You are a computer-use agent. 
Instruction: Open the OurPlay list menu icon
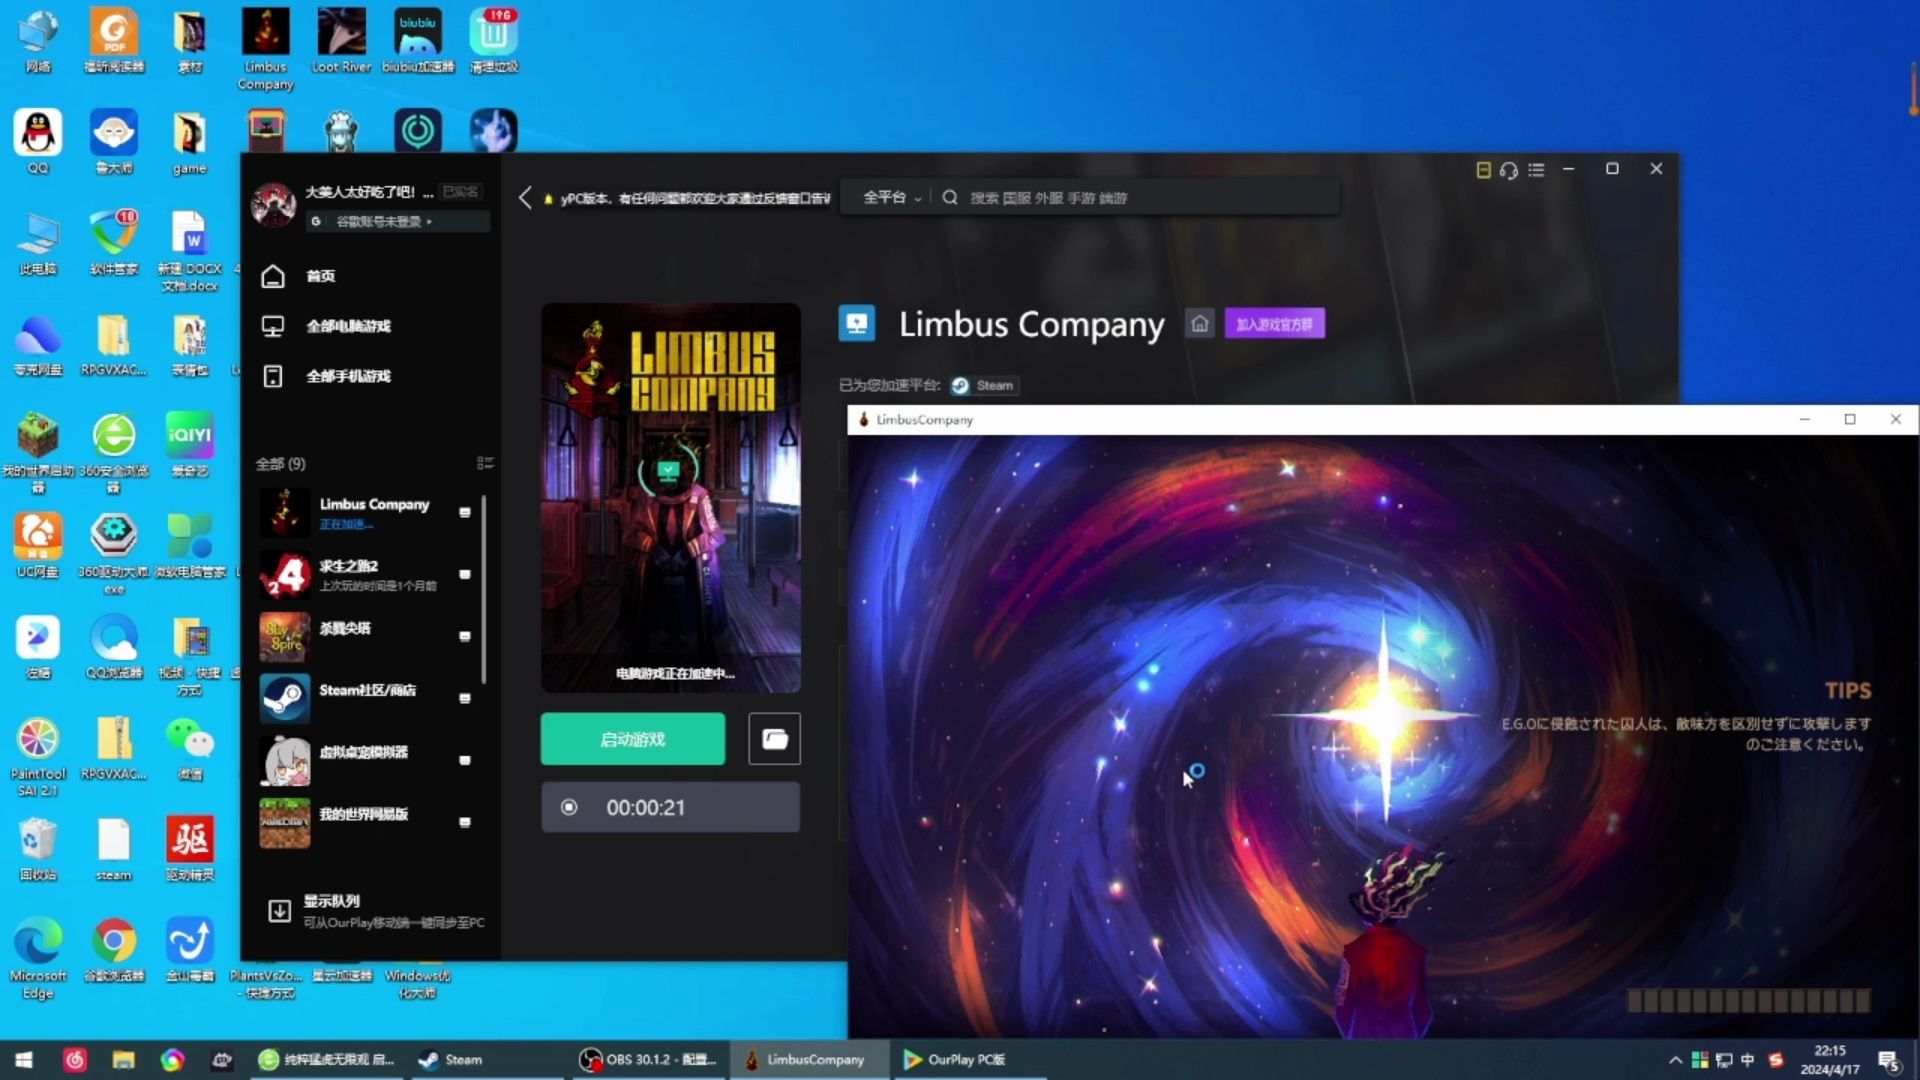1536,170
